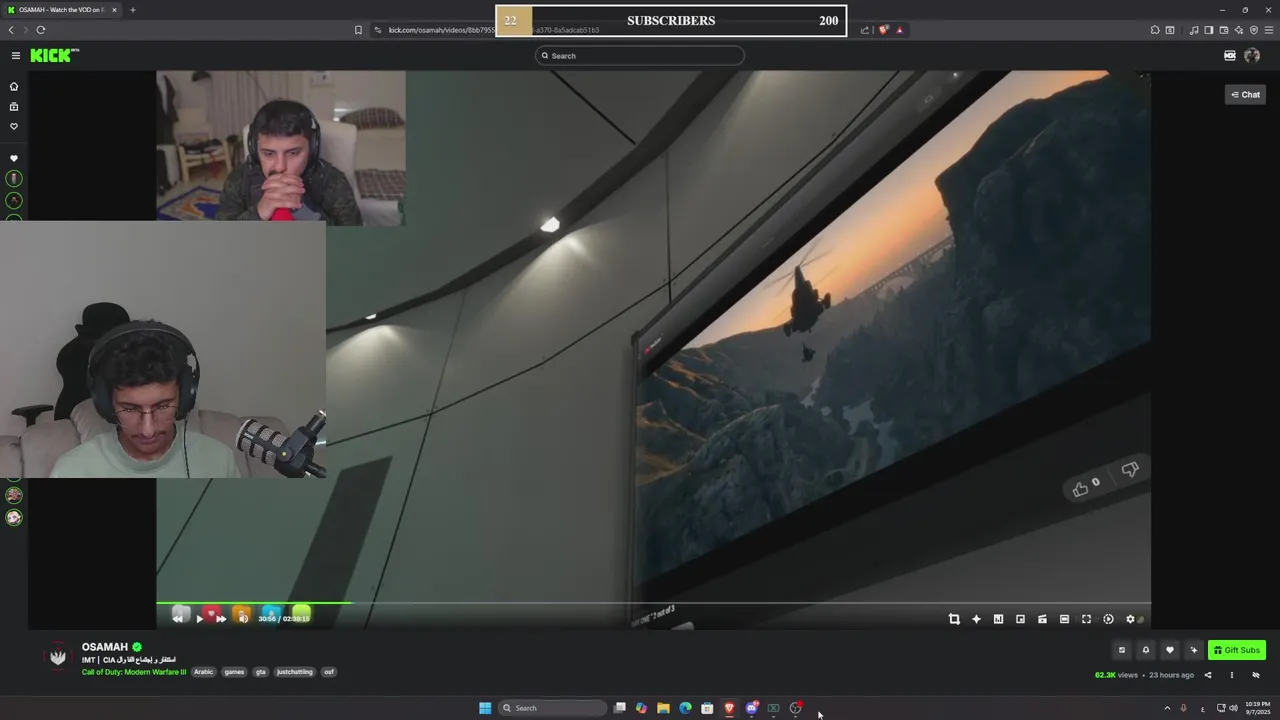This screenshot has width=1280, height=720.
Task: Play the VOD video
Action: pos(199,619)
